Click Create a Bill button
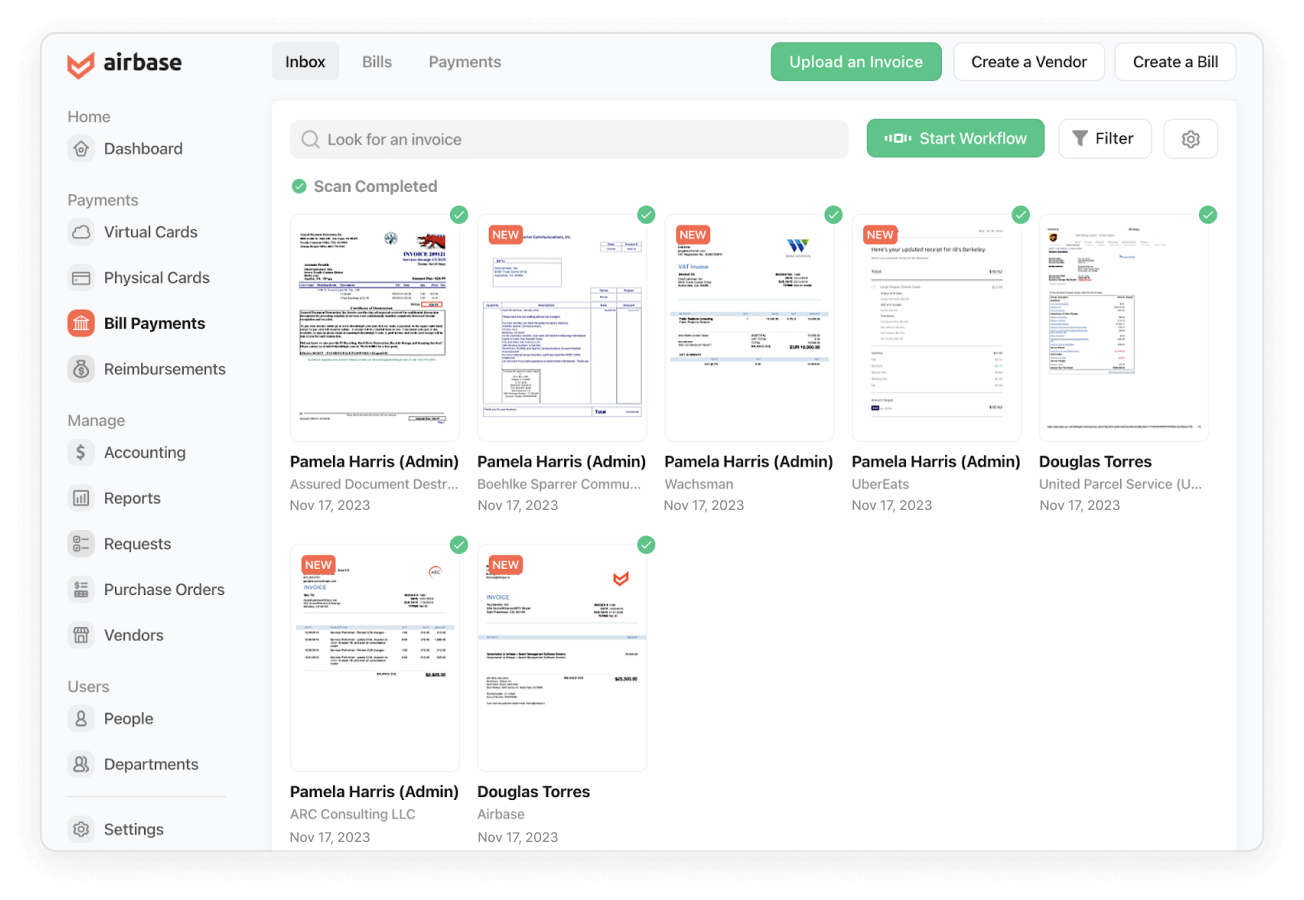This screenshot has height=900, width=1304. point(1175,62)
